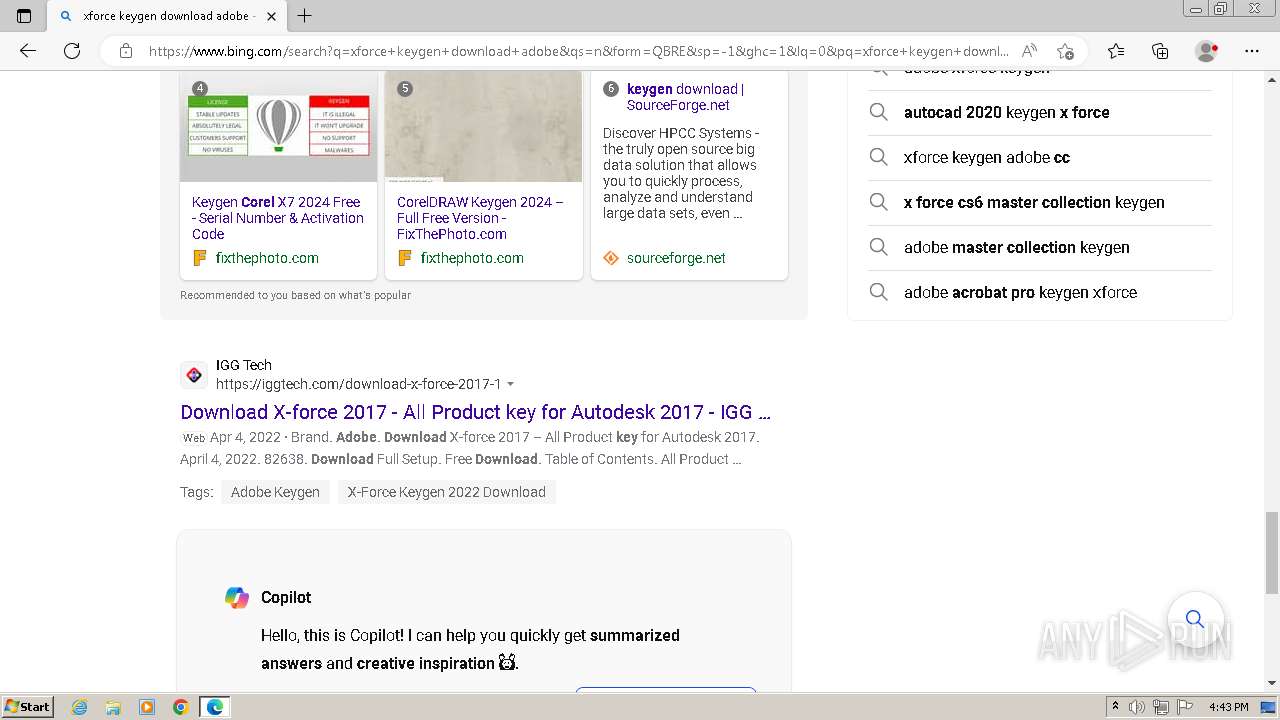Image resolution: width=1280 pixels, height=720 pixels.
Task: Open the browser profile avatar
Action: coord(1207,51)
